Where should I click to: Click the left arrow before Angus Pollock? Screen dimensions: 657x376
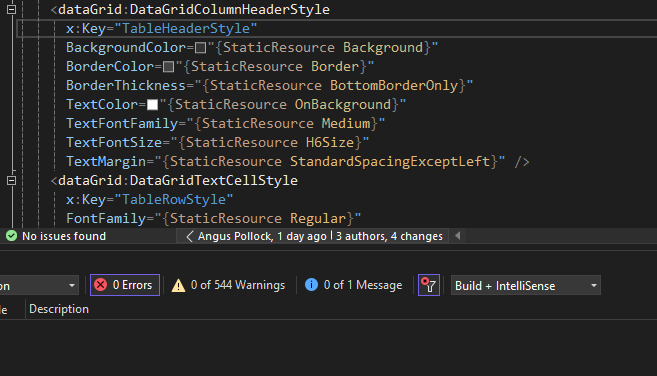pyautogui.click(x=189, y=236)
